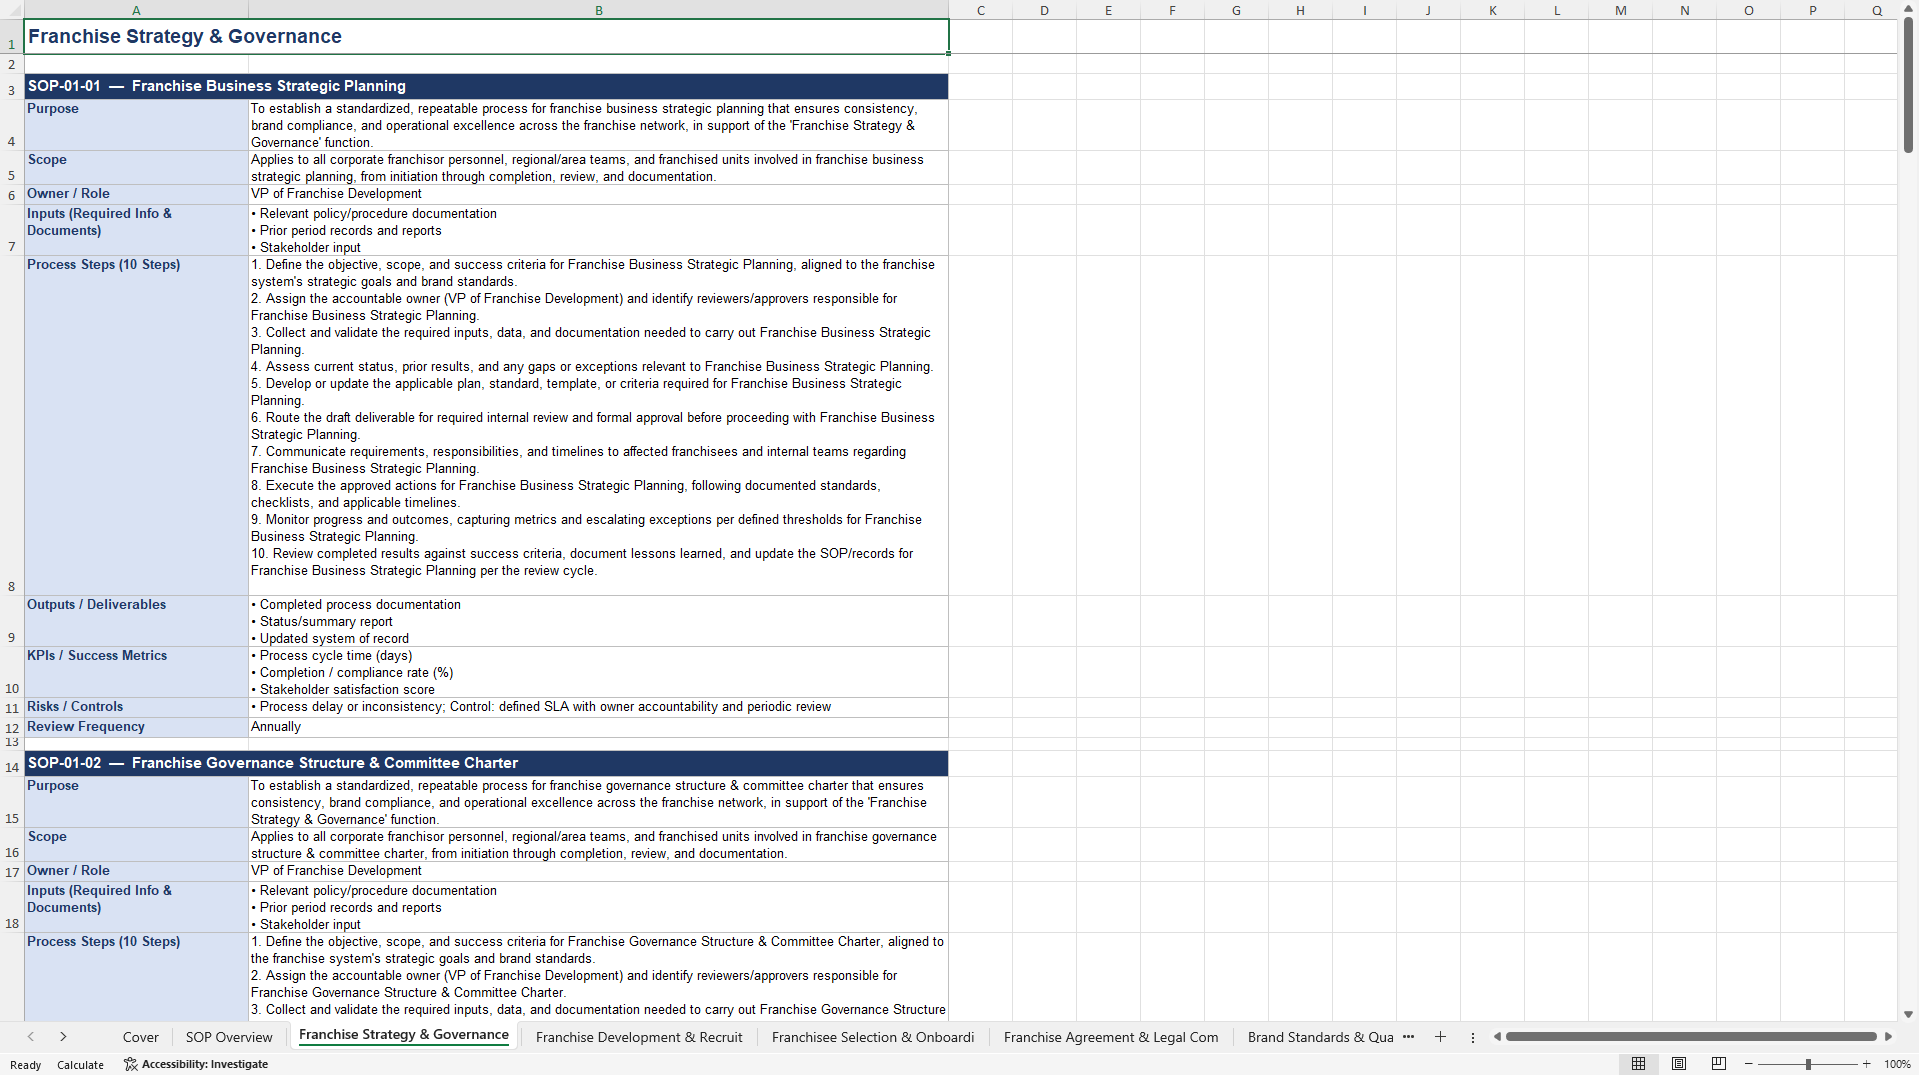The height and width of the screenshot is (1075, 1919).
Task: Open Franchisee Selection & Onboardi tab
Action: (x=873, y=1037)
